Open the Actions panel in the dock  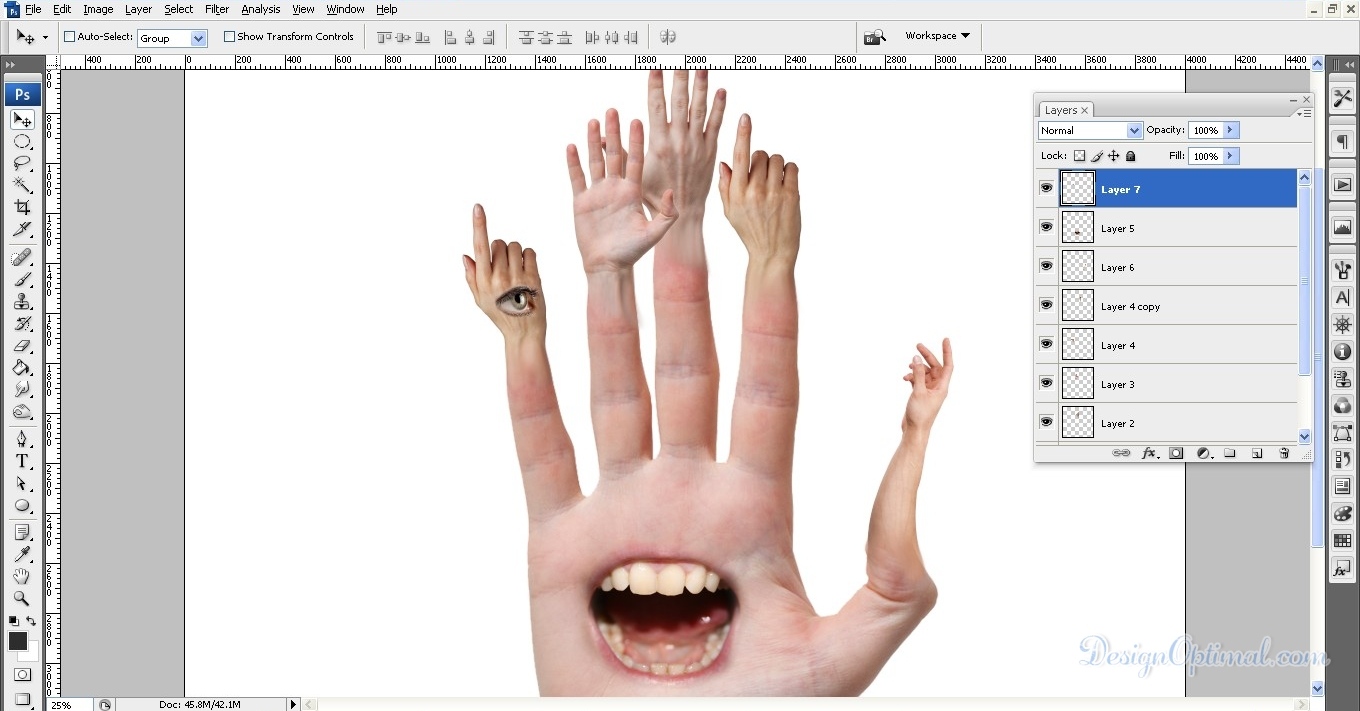click(x=1342, y=185)
